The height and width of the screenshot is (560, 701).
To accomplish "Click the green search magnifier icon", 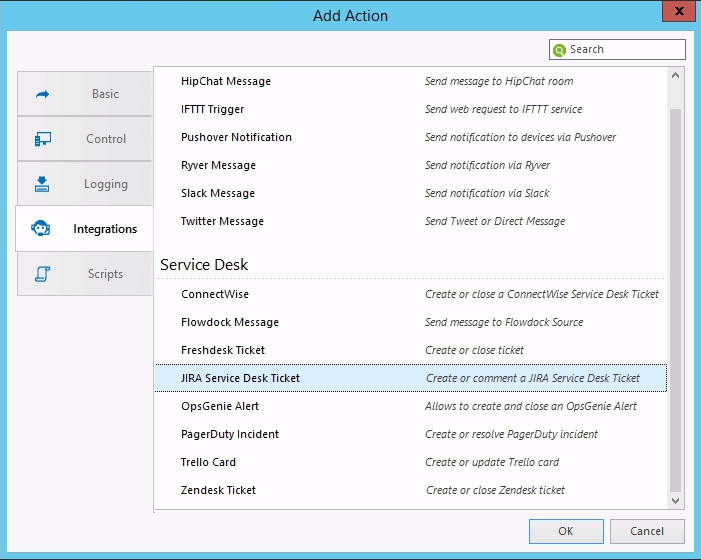I will tap(559, 50).
